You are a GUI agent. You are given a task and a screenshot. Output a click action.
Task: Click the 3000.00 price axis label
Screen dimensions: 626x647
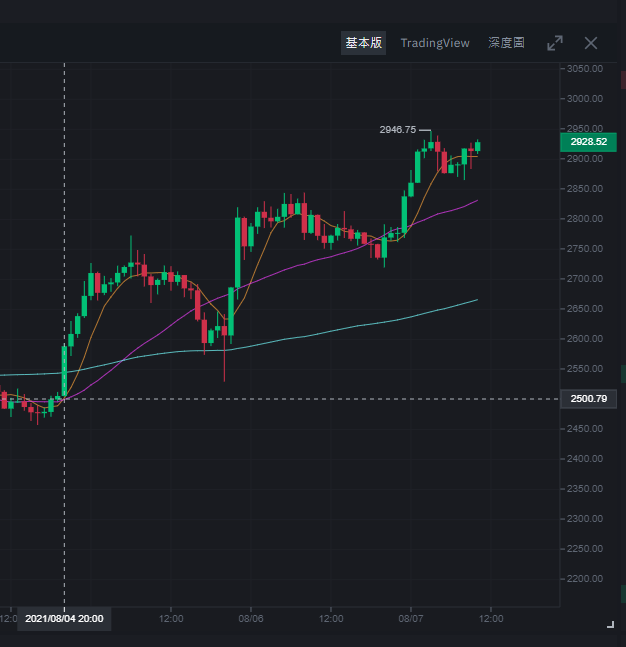(x=585, y=99)
